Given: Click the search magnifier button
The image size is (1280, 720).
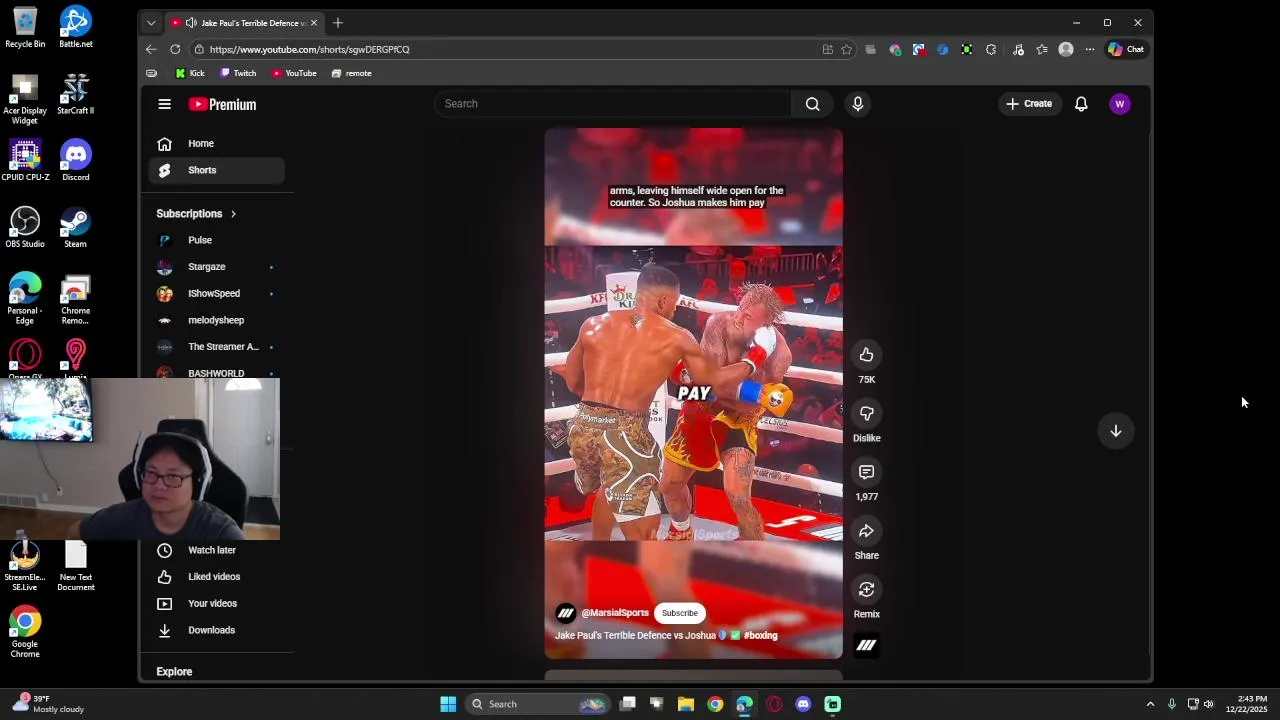Looking at the screenshot, I should coord(812,104).
